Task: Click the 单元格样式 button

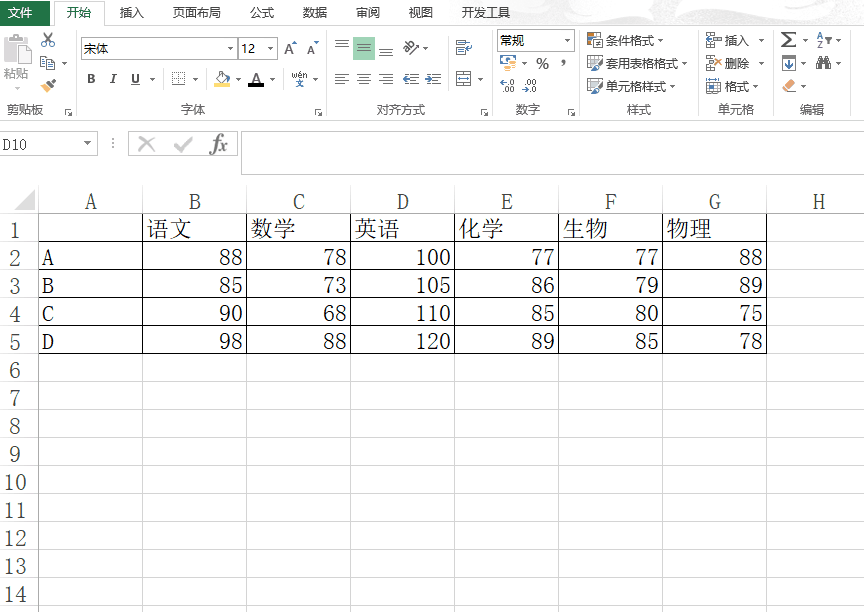Action: click(631, 86)
